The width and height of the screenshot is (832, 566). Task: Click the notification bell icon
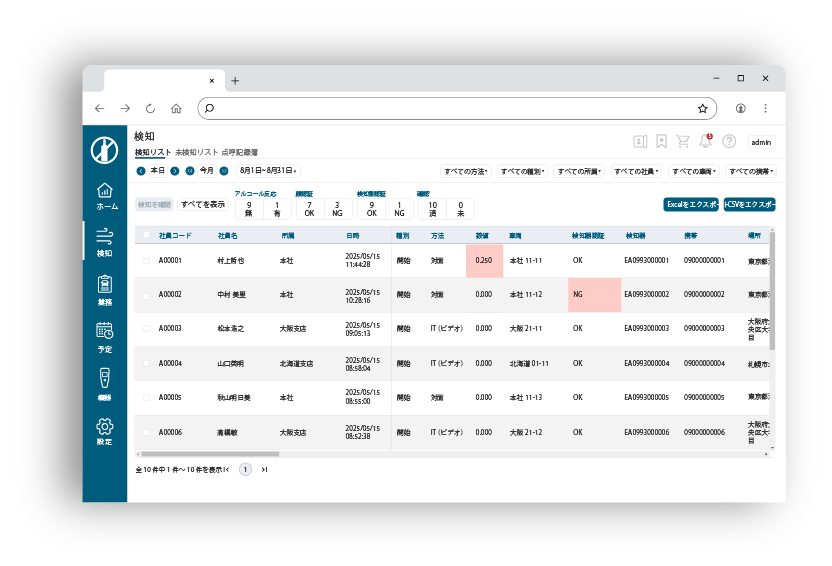click(706, 141)
